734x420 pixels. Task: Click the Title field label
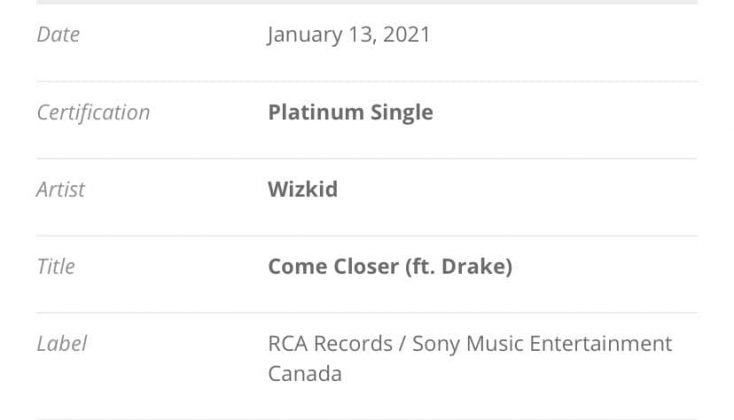(56, 267)
